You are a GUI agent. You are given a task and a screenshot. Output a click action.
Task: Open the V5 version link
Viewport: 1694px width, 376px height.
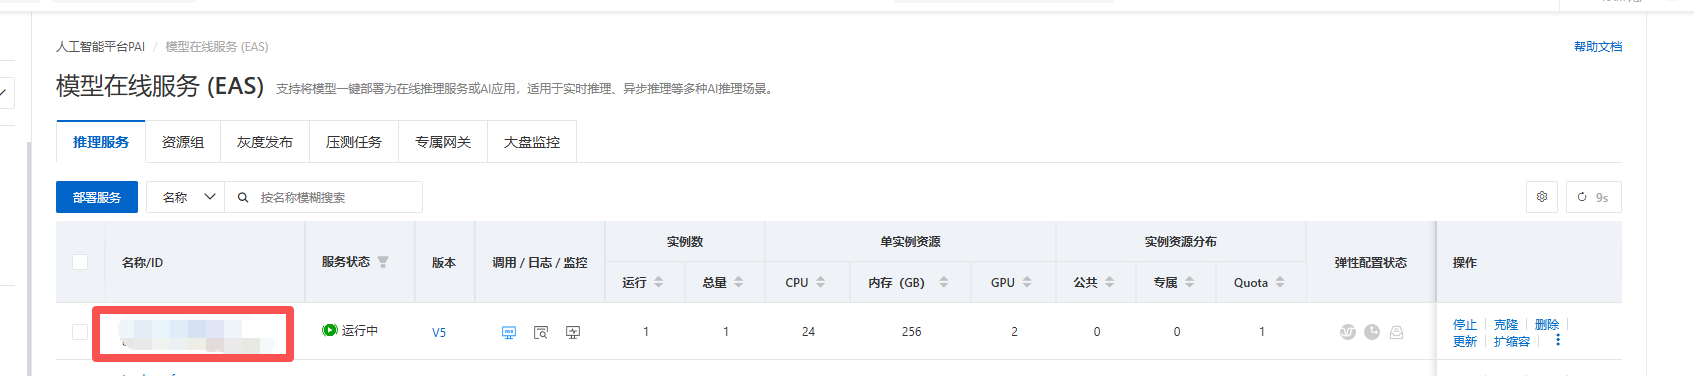tap(439, 333)
